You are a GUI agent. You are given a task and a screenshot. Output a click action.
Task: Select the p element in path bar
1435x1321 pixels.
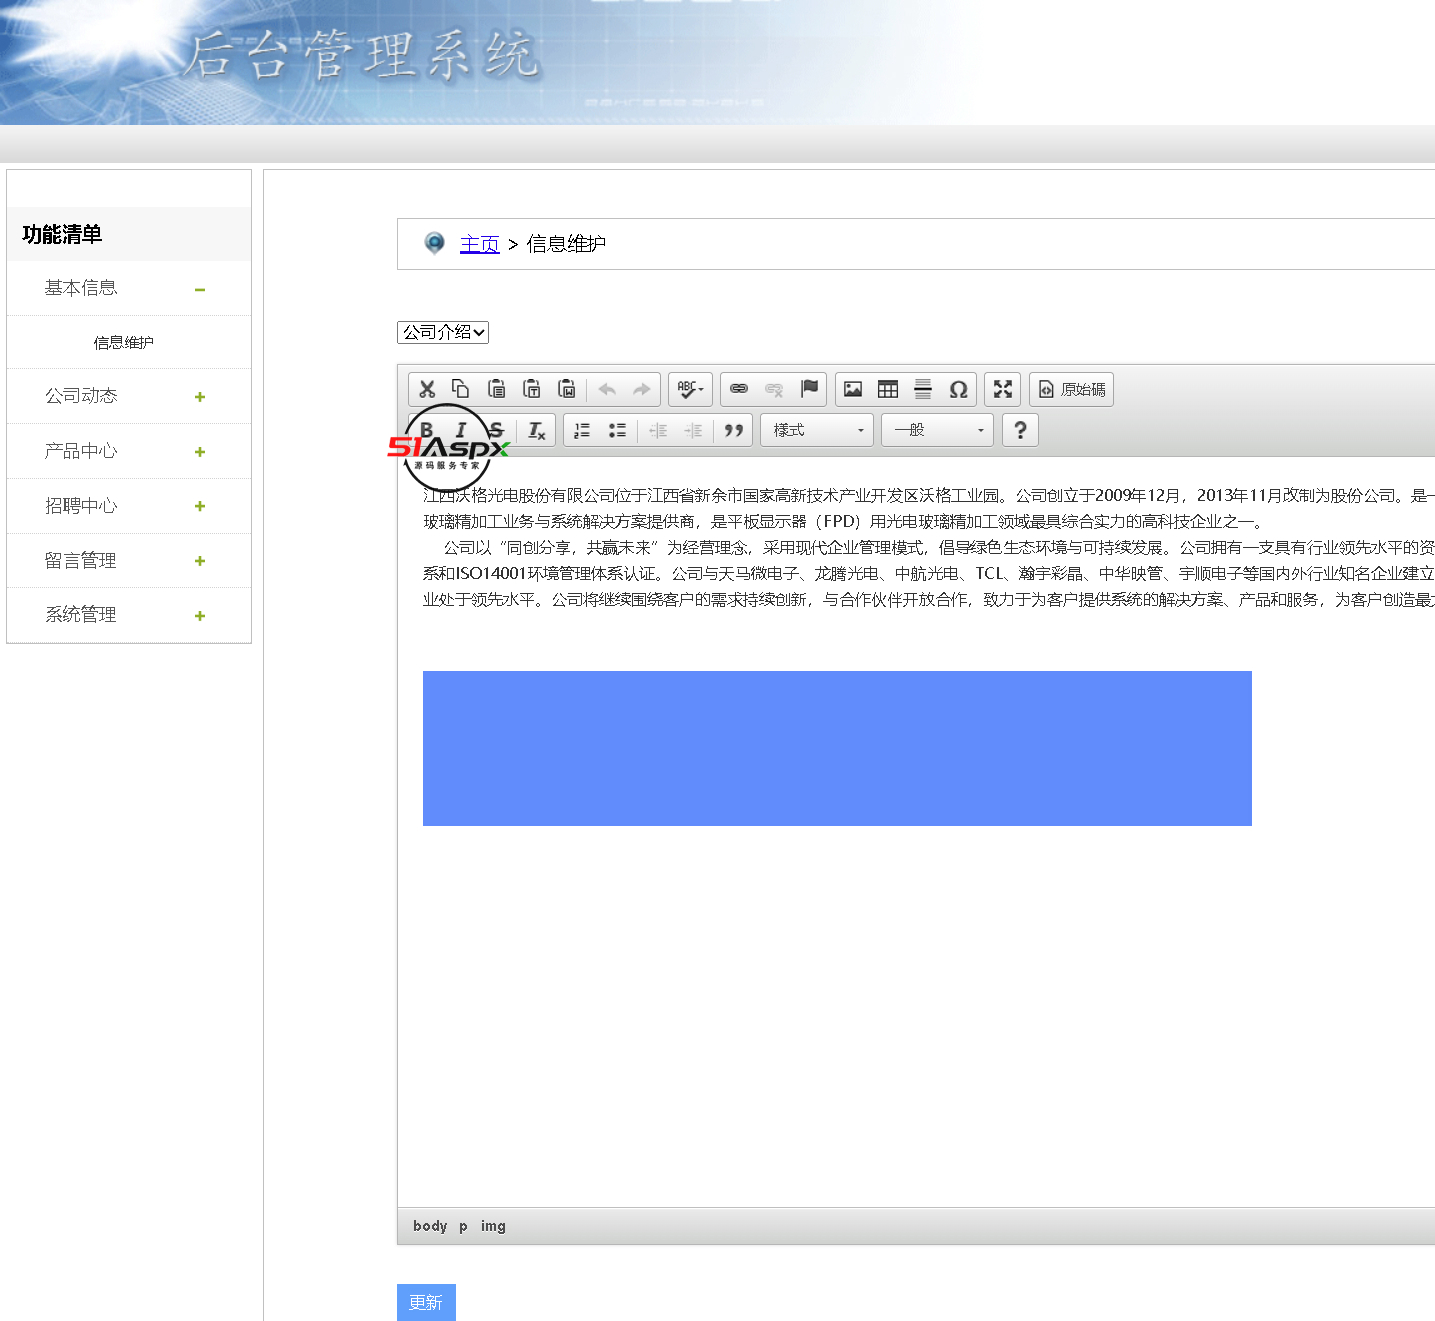coord(463,1226)
